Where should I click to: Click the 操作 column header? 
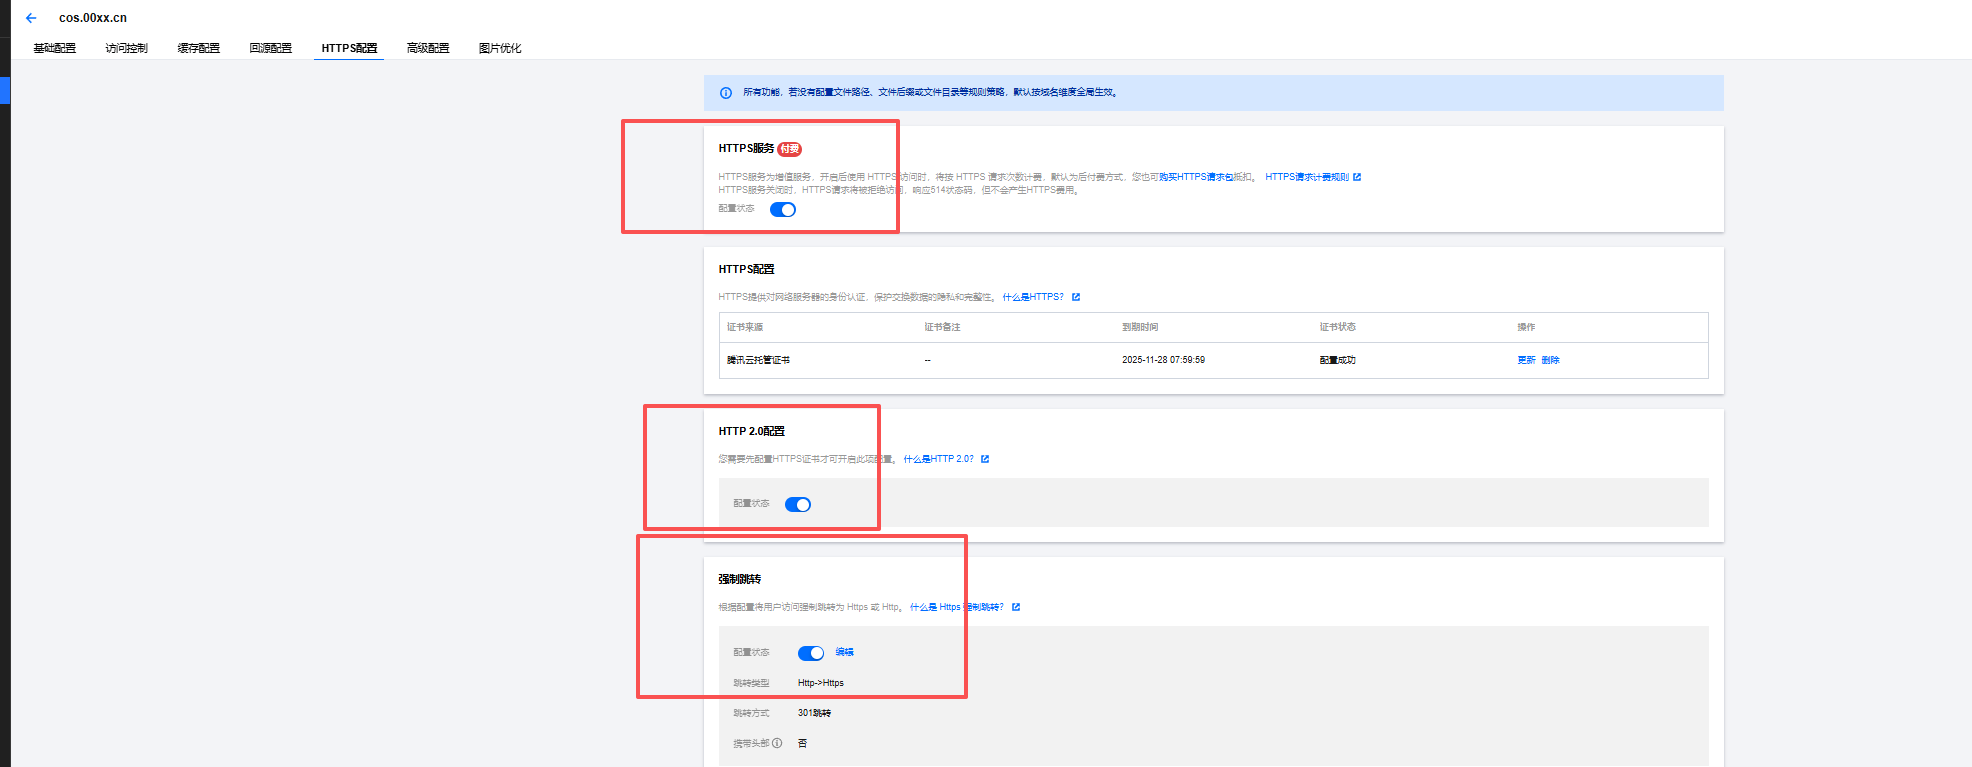pos(1526,327)
